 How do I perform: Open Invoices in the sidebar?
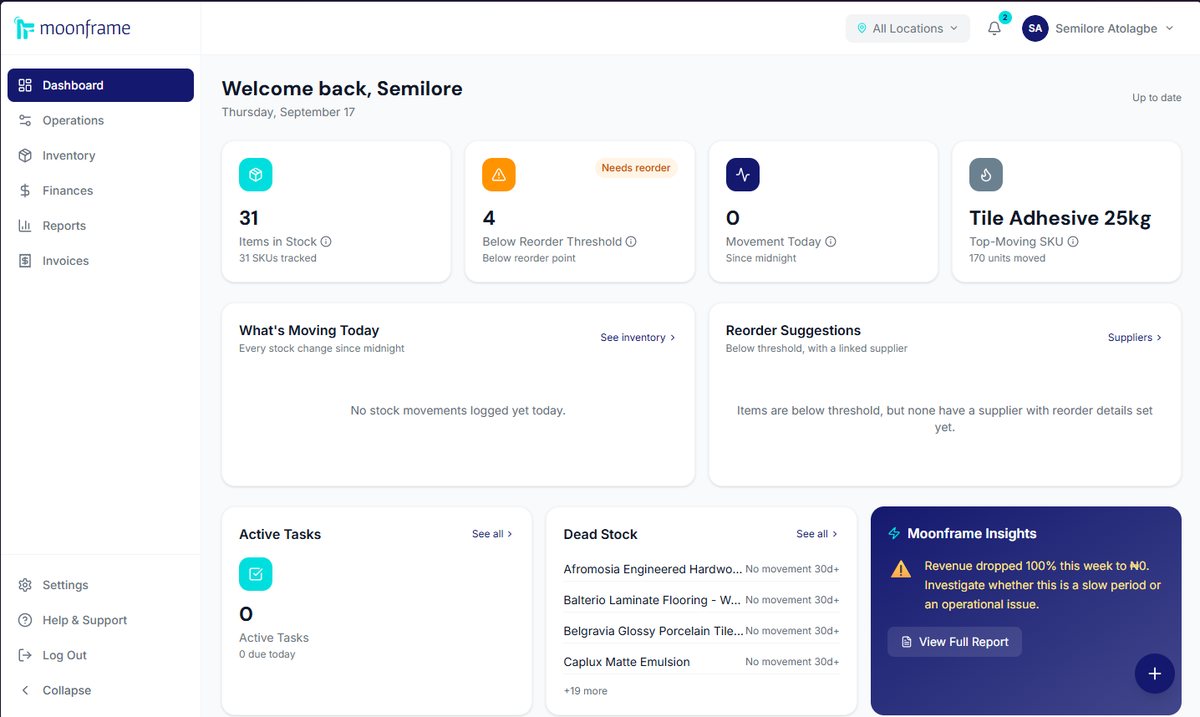(100, 260)
